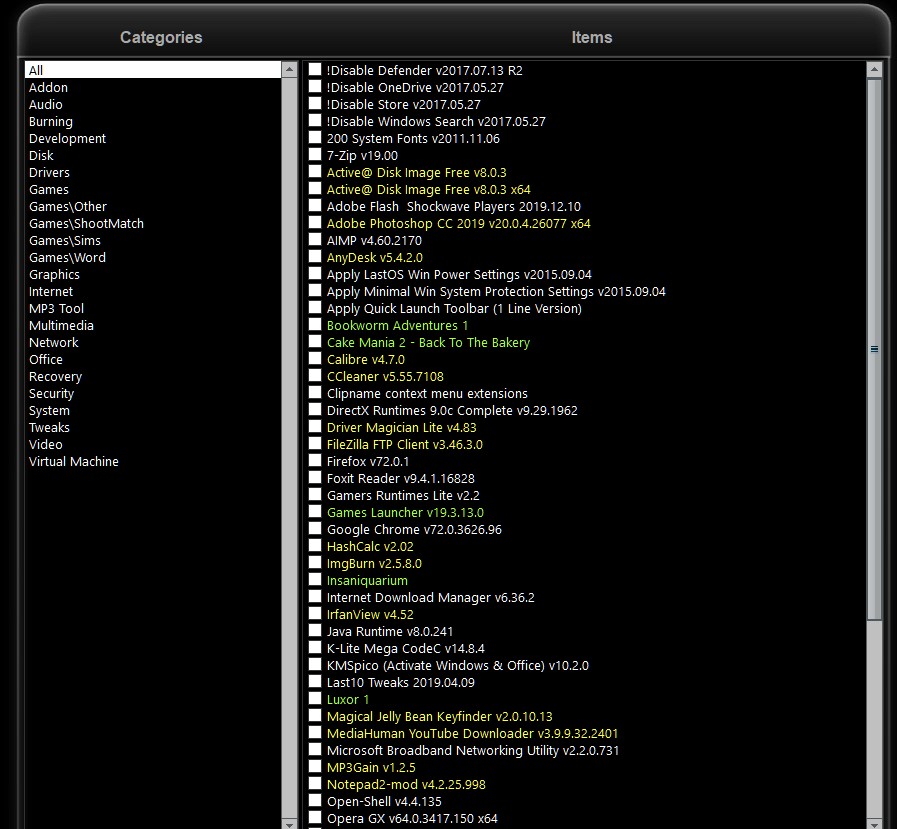The height and width of the screenshot is (829, 897).
Task: Enable the ImgBurn v2.5.8.0 checkbox
Action: 315,563
